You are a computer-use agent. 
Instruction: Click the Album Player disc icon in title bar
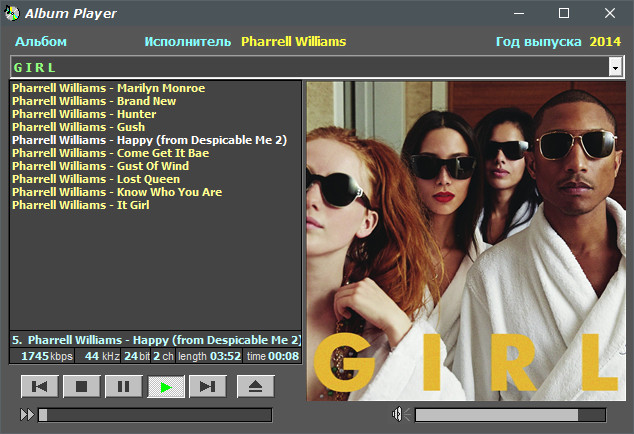[x=12, y=13]
